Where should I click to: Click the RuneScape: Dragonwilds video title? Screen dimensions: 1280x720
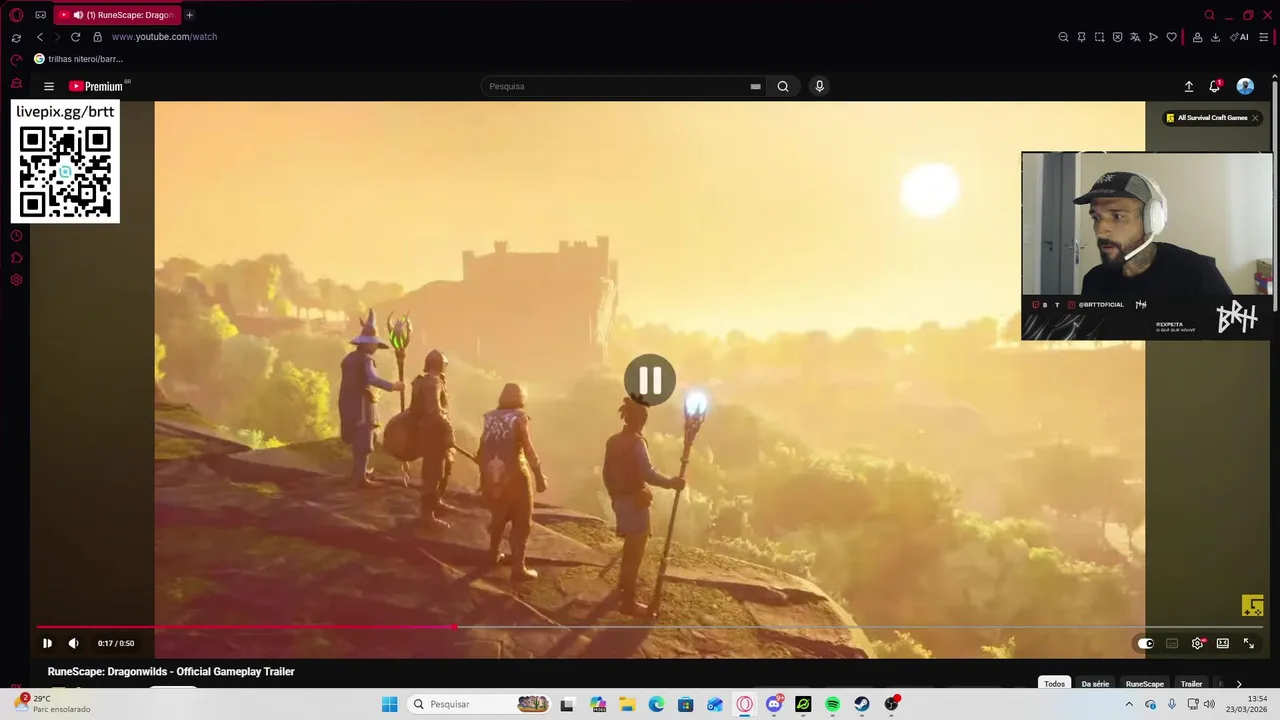[x=171, y=672]
